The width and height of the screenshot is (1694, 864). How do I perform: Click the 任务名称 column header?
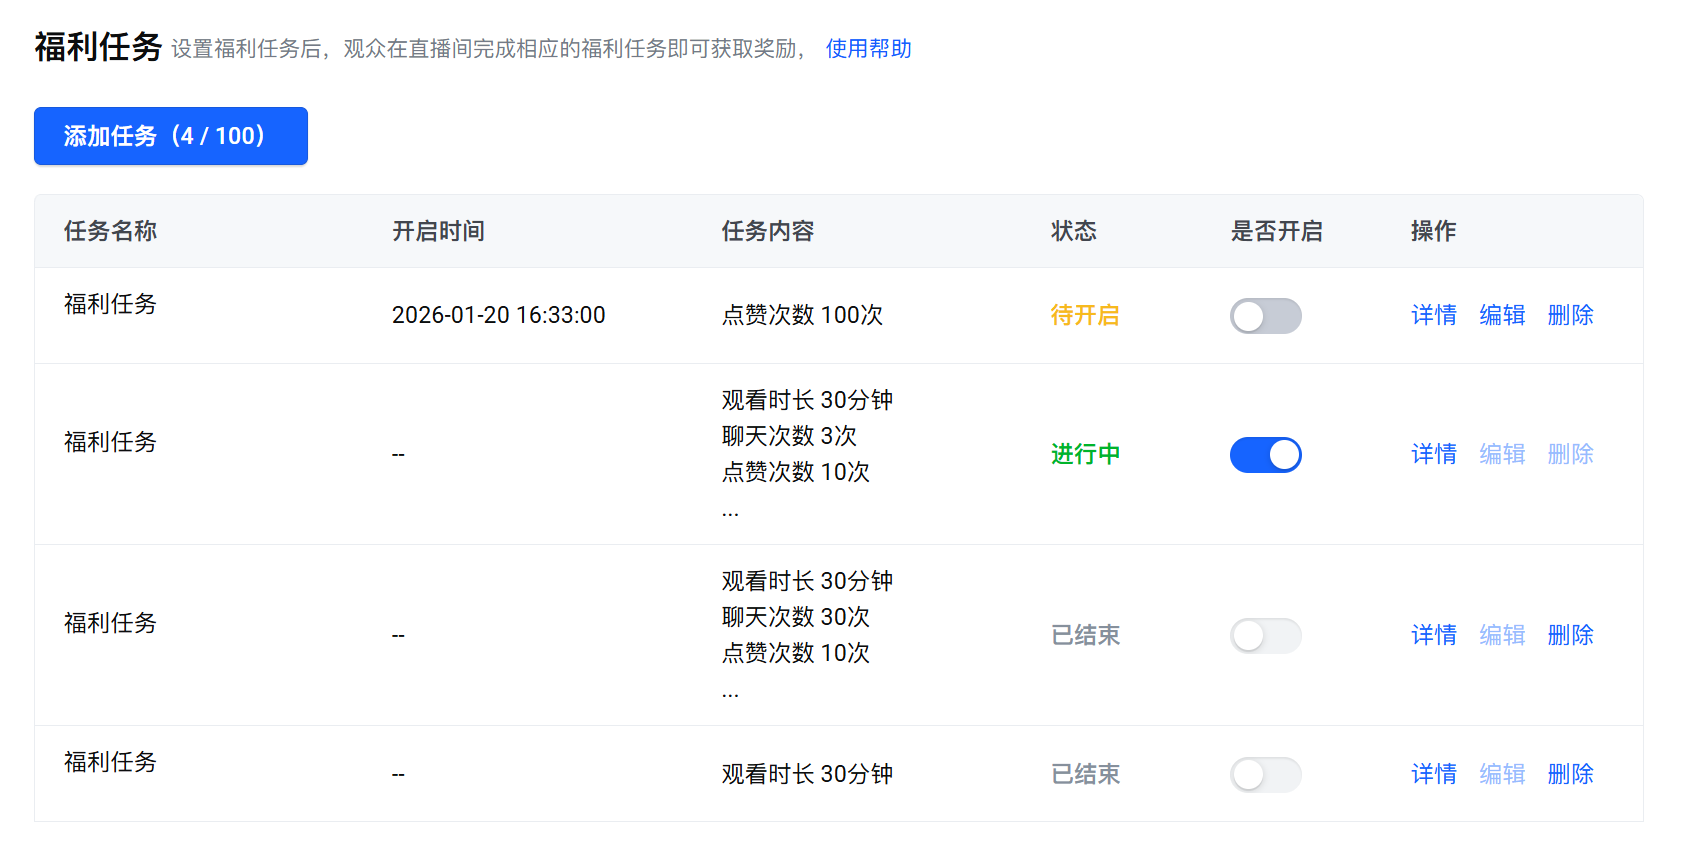110,232
